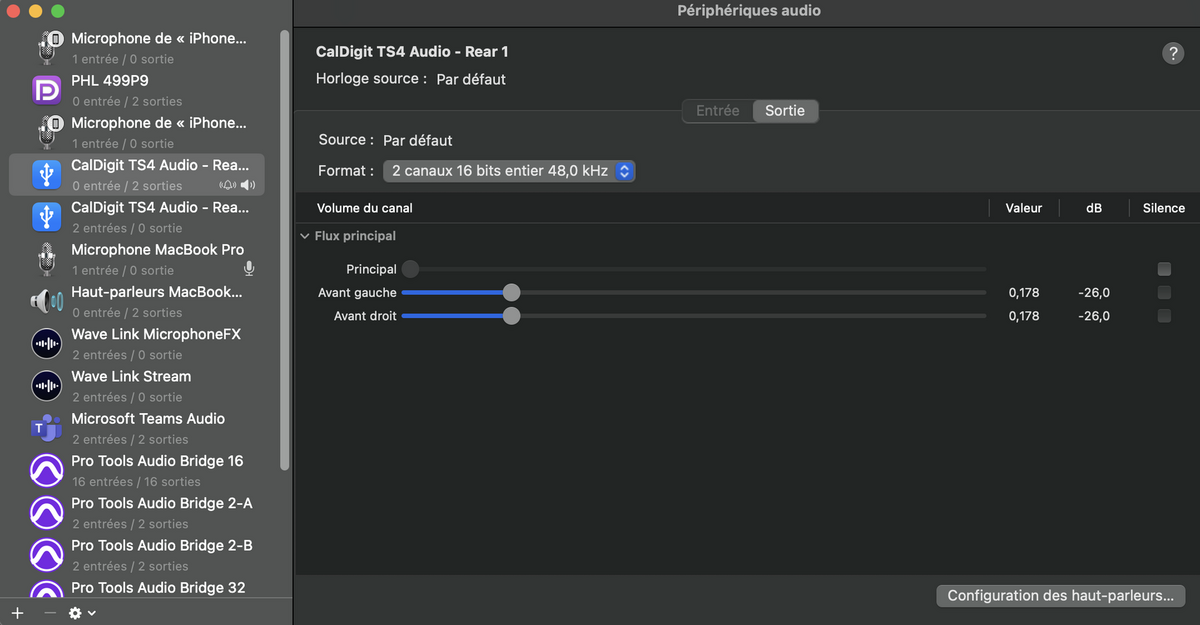Click the 16 entrées / 16 sorties subtitle

pyautogui.click(x=136, y=482)
